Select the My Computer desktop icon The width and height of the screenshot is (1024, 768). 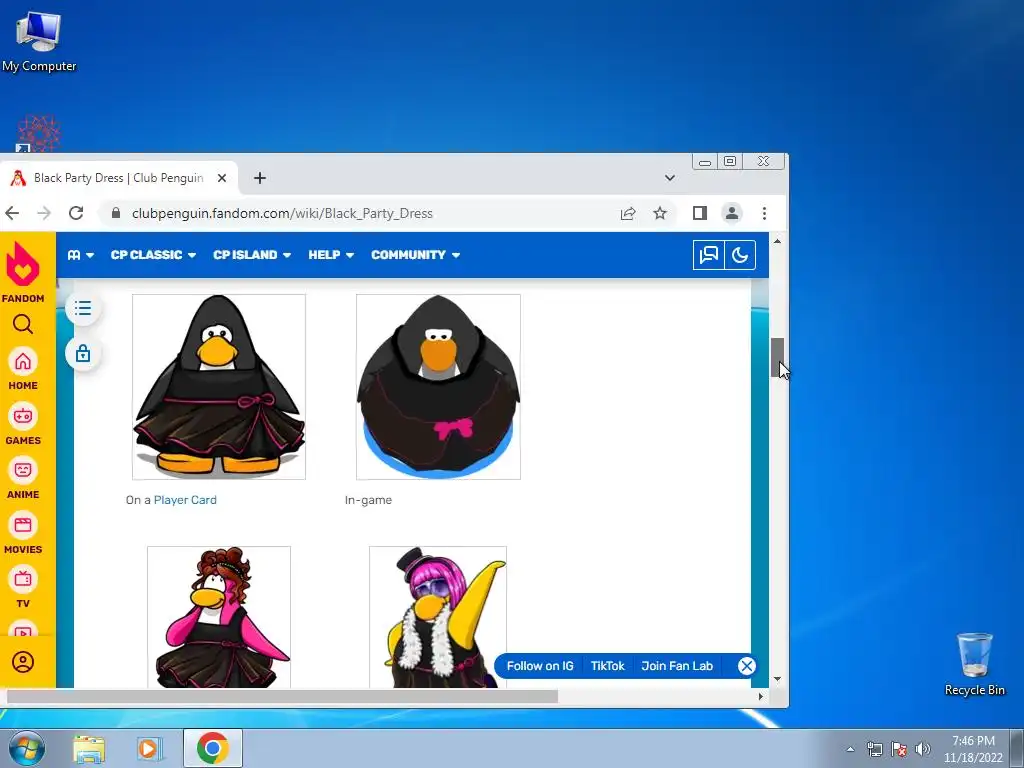pyautogui.click(x=39, y=40)
